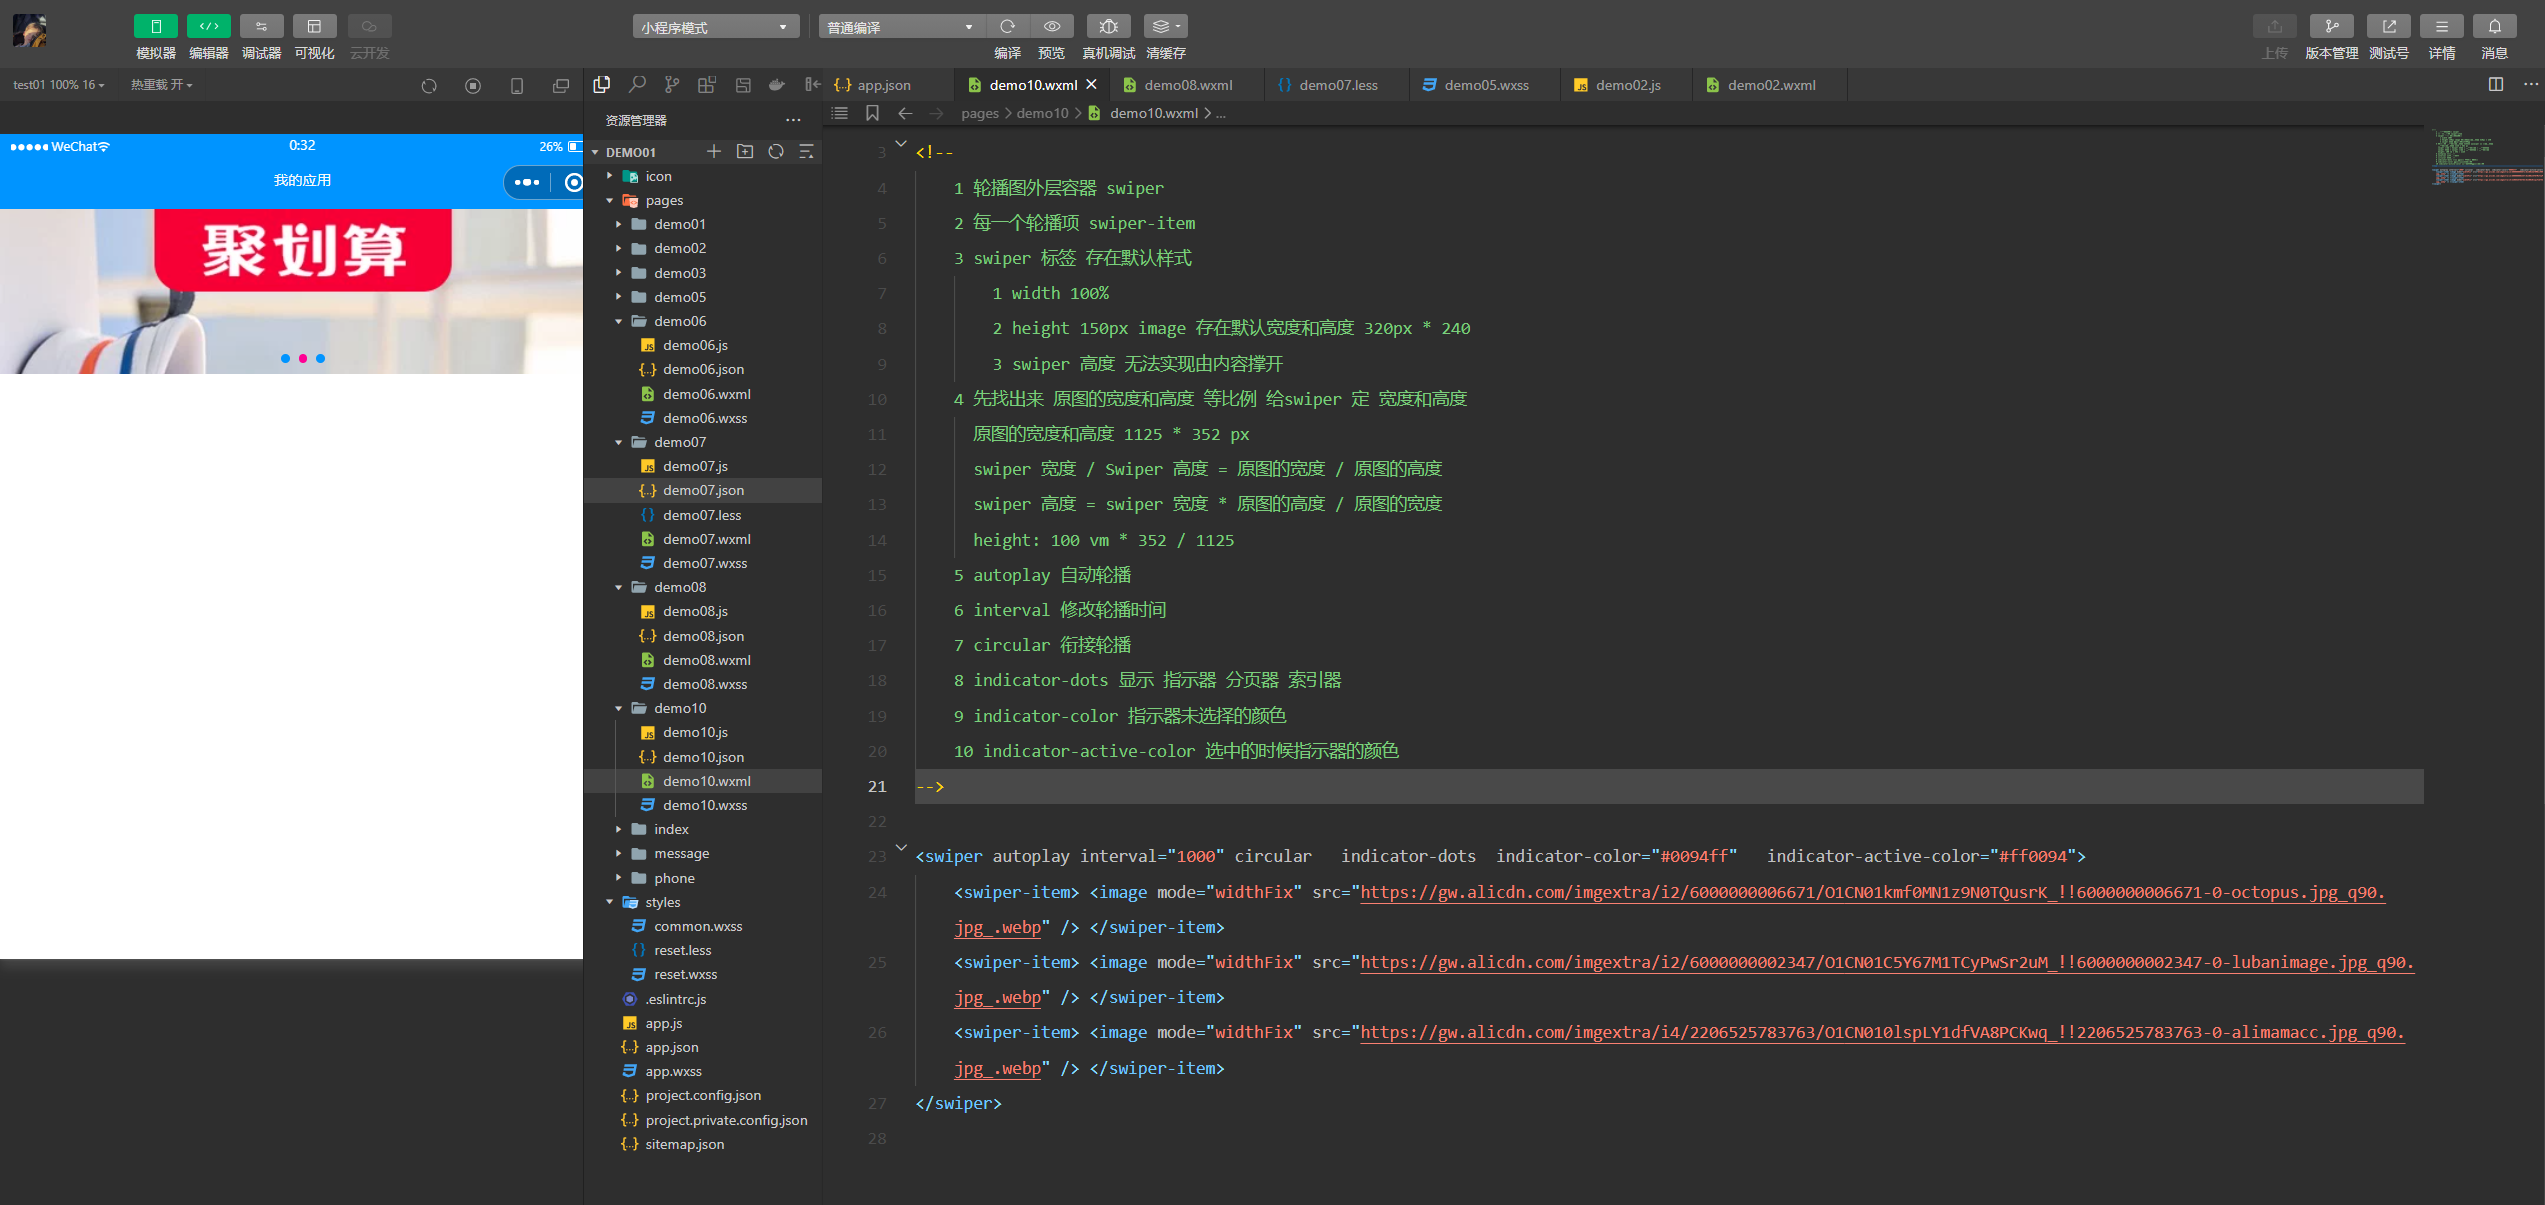
Task: Collapse all folders in explorer
Action: coord(806,152)
